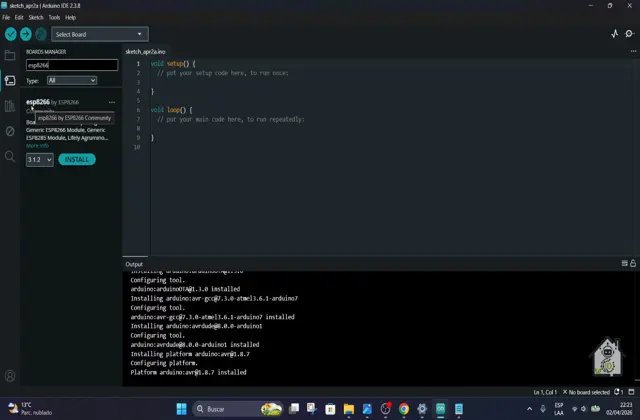Screen dimensions: 640x420
Task: Open the Search sidebar magnifier icon
Action: coord(10,157)
